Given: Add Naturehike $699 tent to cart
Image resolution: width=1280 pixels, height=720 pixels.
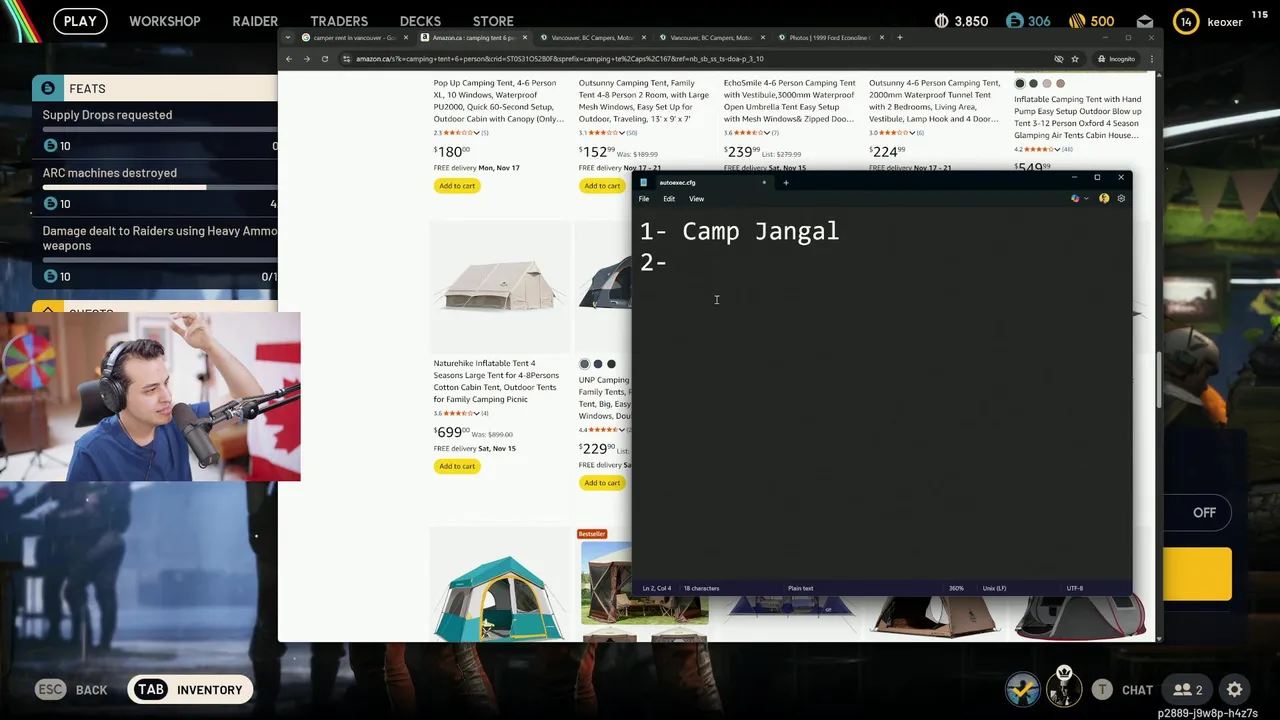Looking at the screenshot, I should click(457, 466).
